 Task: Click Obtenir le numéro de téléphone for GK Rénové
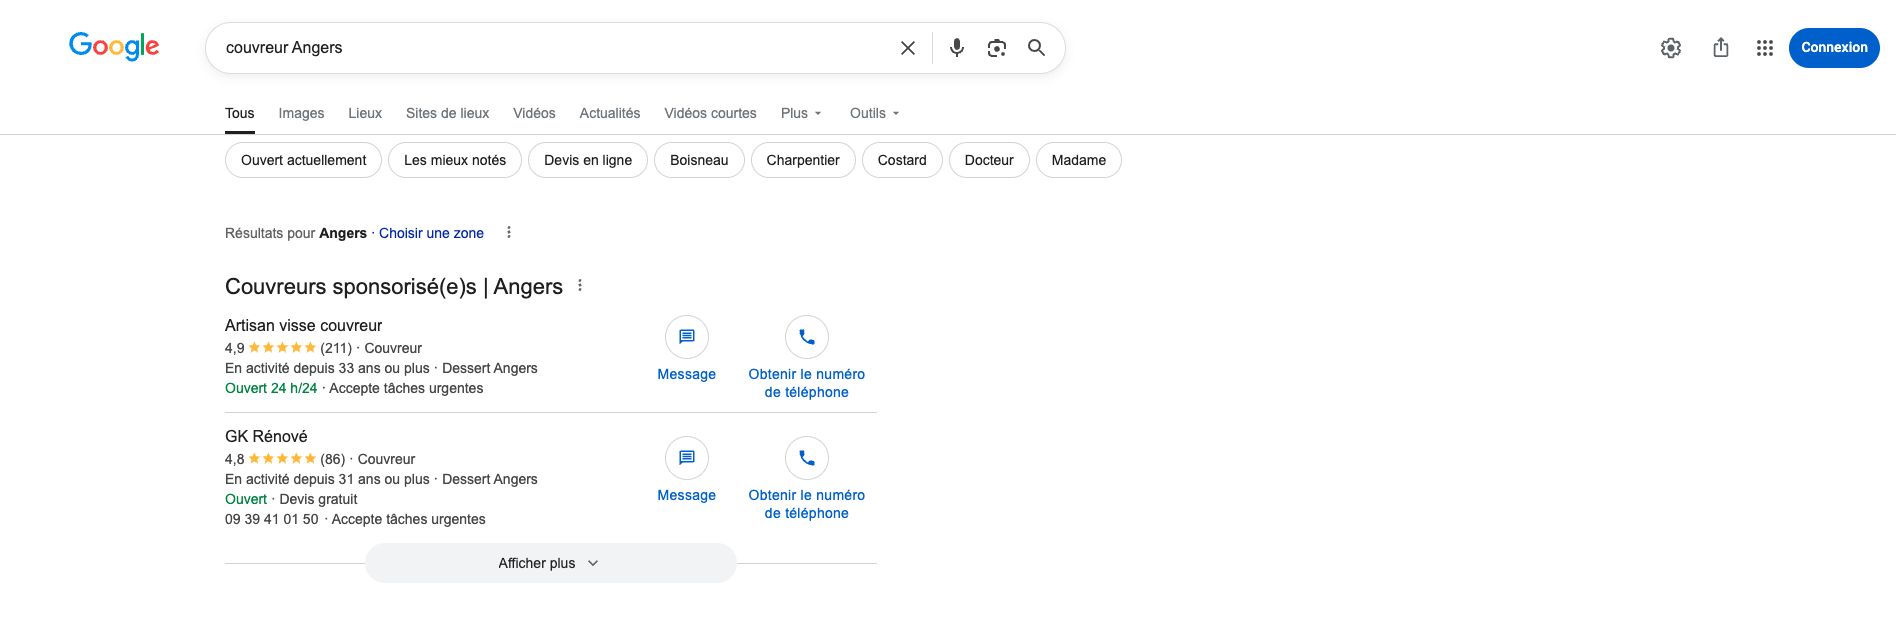coord(807,504)
